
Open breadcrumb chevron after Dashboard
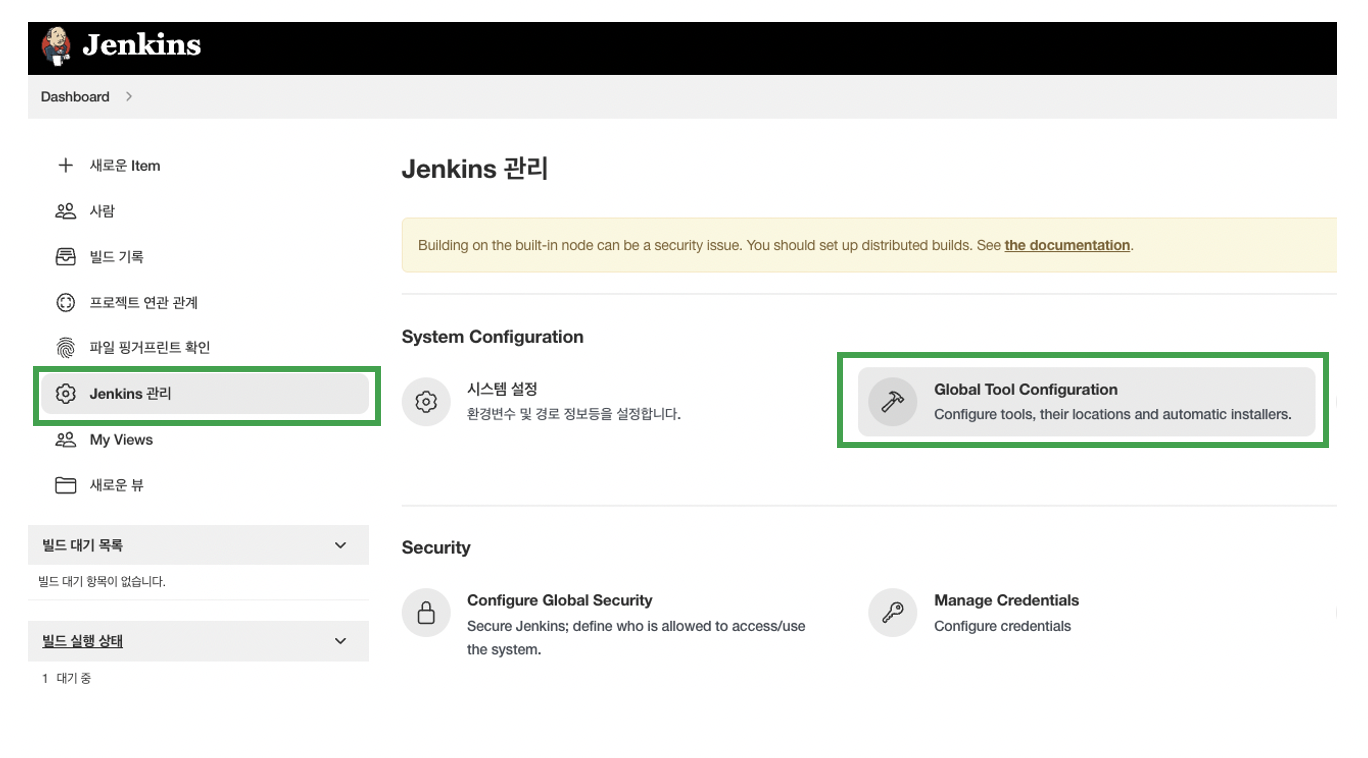(x=129, y=97)
